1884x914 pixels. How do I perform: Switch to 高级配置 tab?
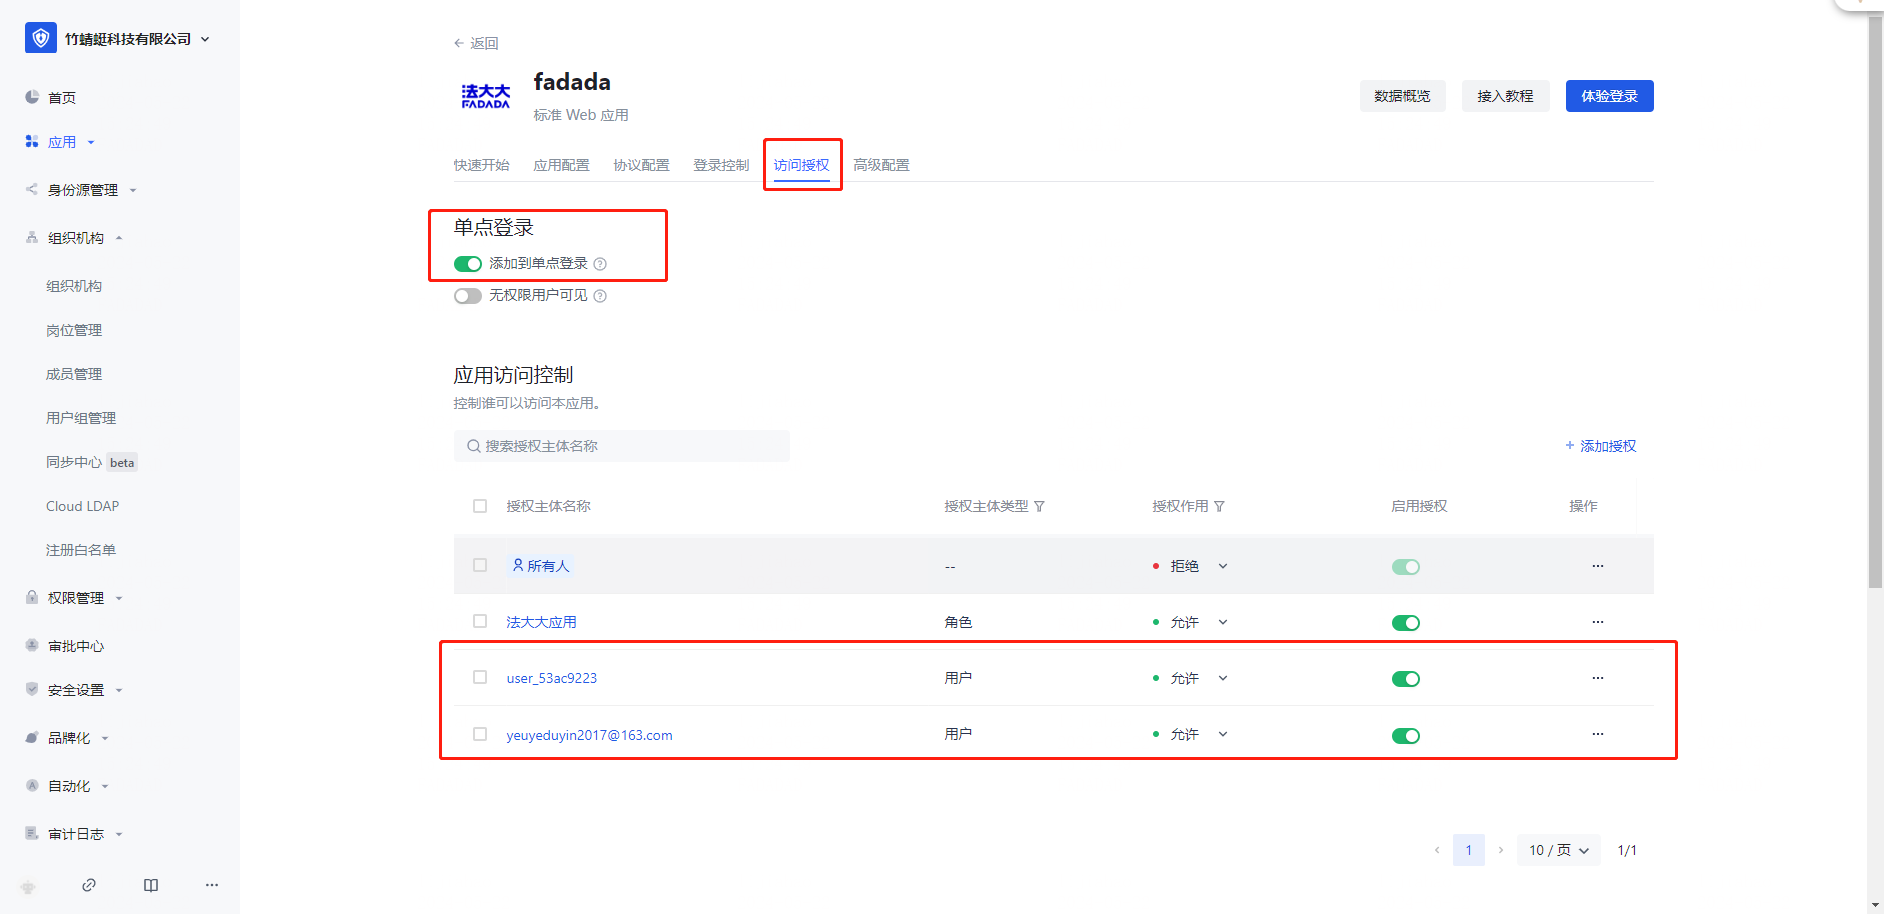click(x=882, y=165)
